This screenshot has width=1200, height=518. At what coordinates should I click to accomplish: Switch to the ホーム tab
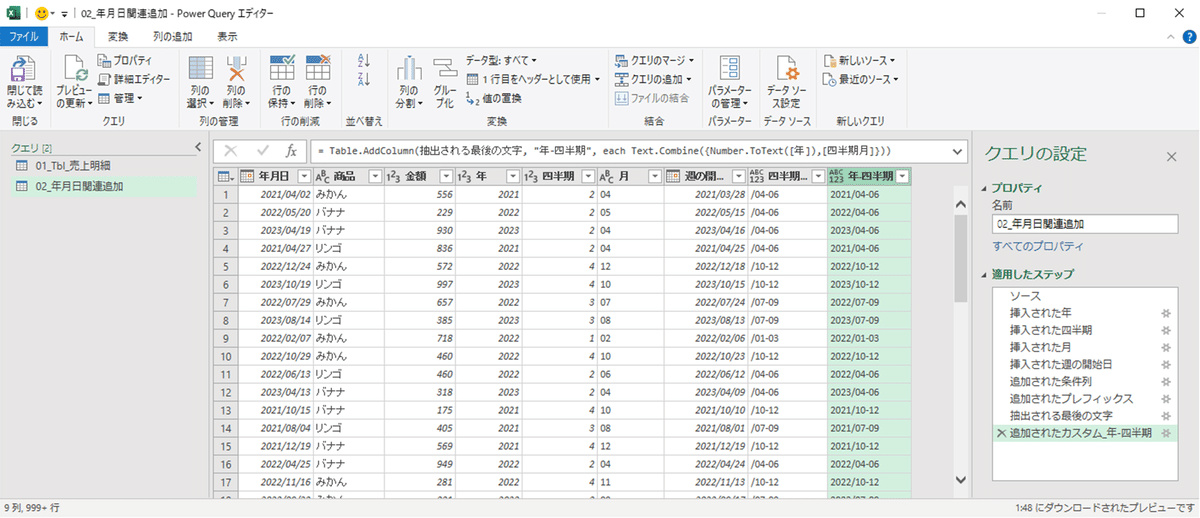[71, 36]
